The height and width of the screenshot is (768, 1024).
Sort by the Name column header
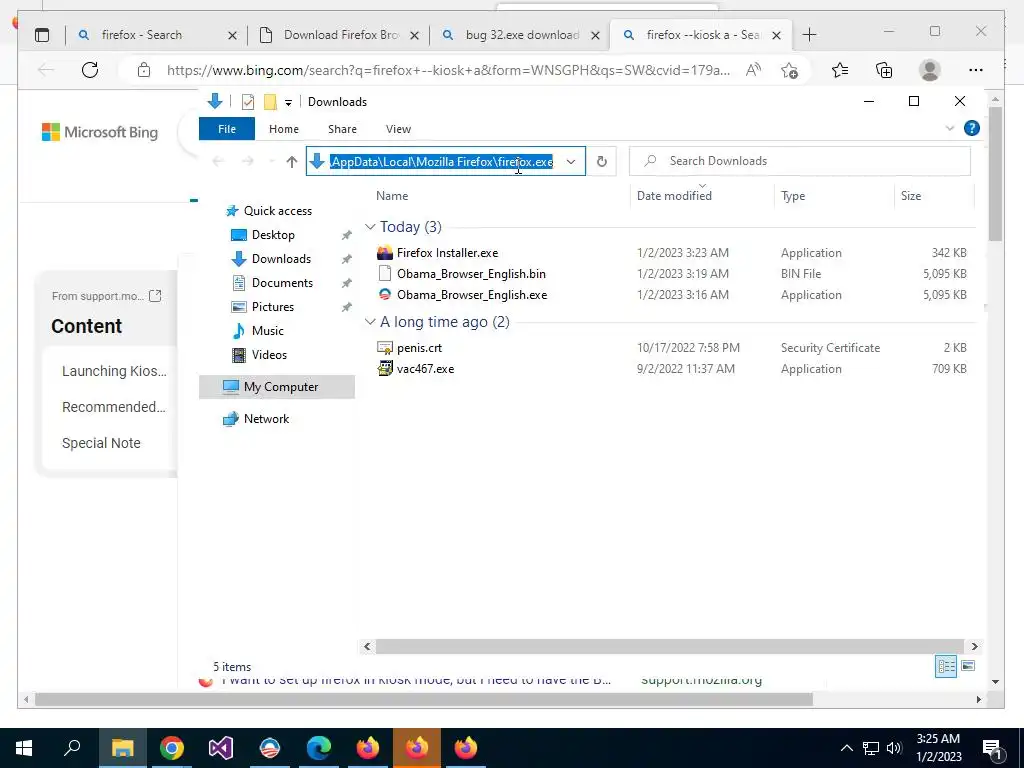coord(392,196)
